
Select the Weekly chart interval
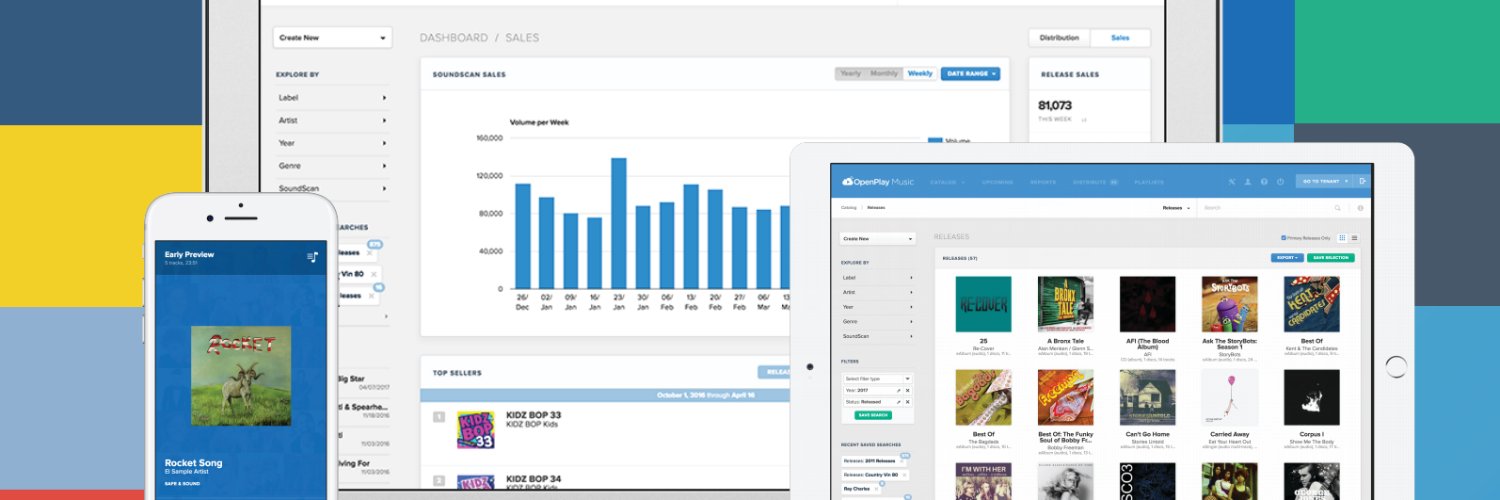click(920, 74)
